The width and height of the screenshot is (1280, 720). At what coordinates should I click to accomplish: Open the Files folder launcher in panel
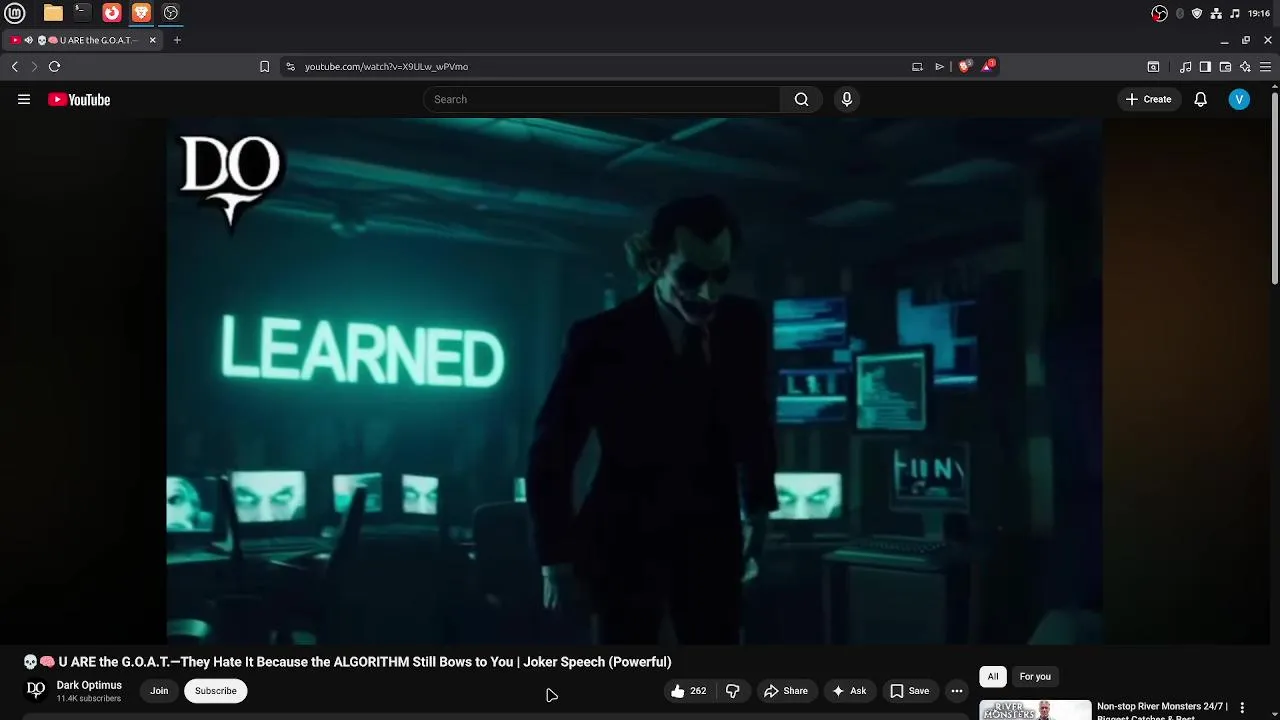(x=53, y=13)
